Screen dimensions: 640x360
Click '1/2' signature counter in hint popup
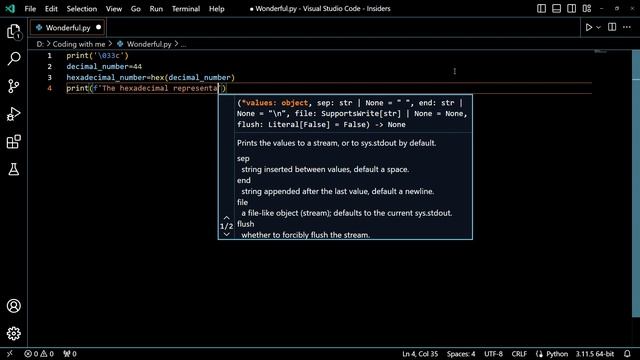(227, 226)
